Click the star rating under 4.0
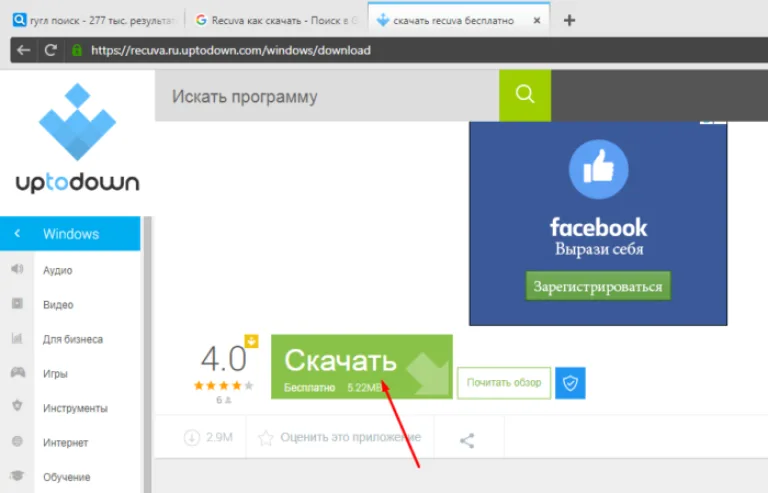Image resolution: width=768 pixels, height=493 pixels. (224, 386)
